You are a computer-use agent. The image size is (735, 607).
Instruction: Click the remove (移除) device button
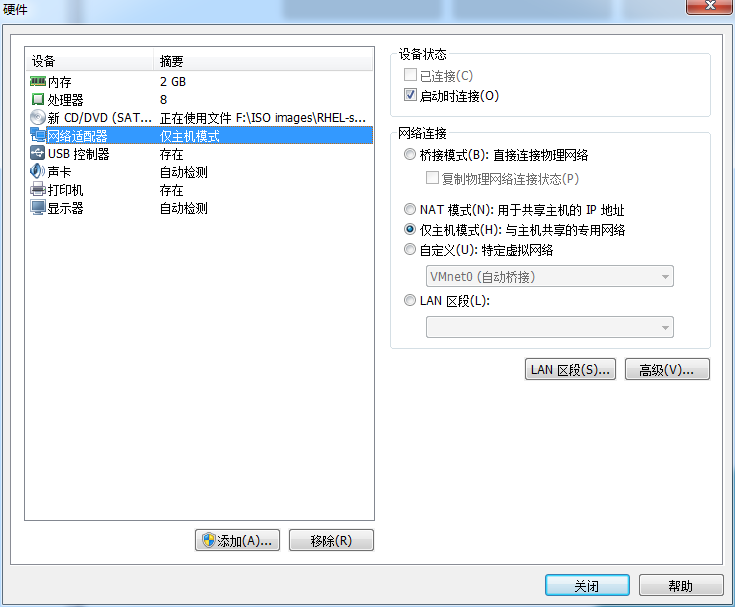tap(331, 540)
